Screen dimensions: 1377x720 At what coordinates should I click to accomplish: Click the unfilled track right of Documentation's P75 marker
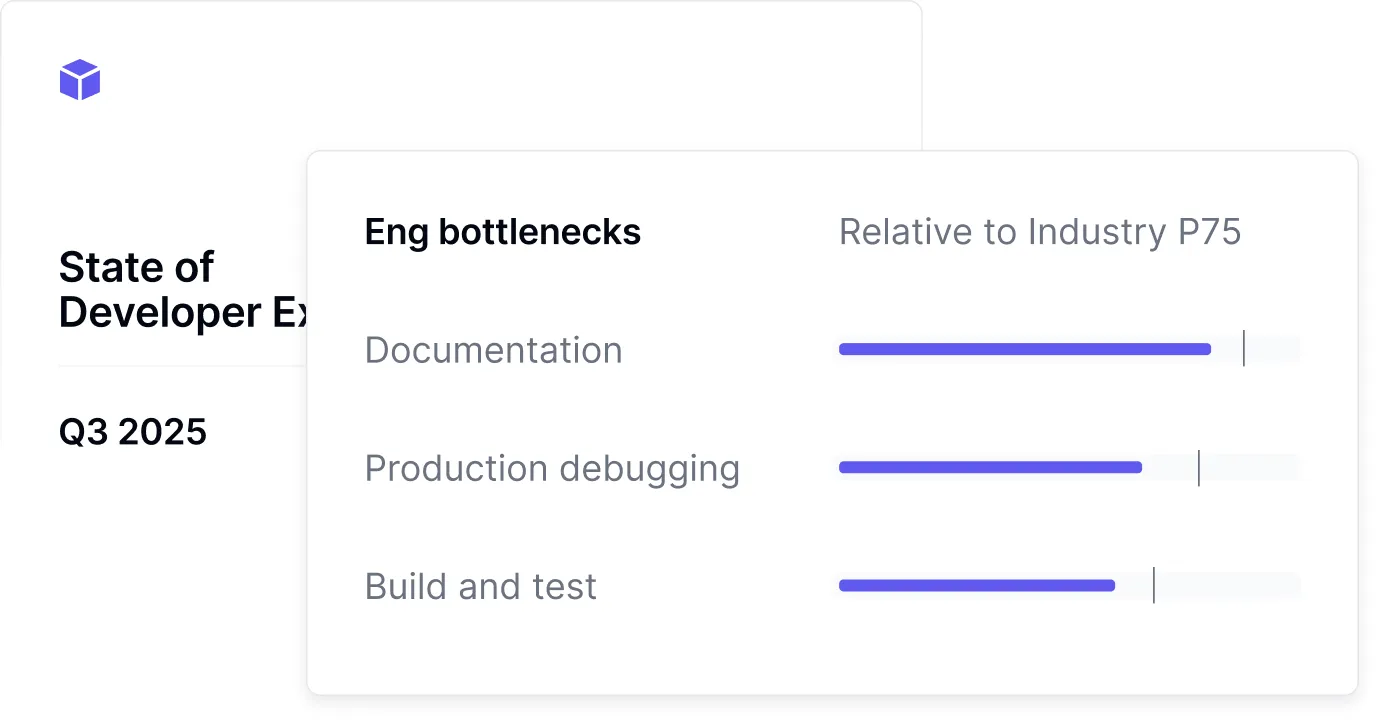tap(1272, 349)
